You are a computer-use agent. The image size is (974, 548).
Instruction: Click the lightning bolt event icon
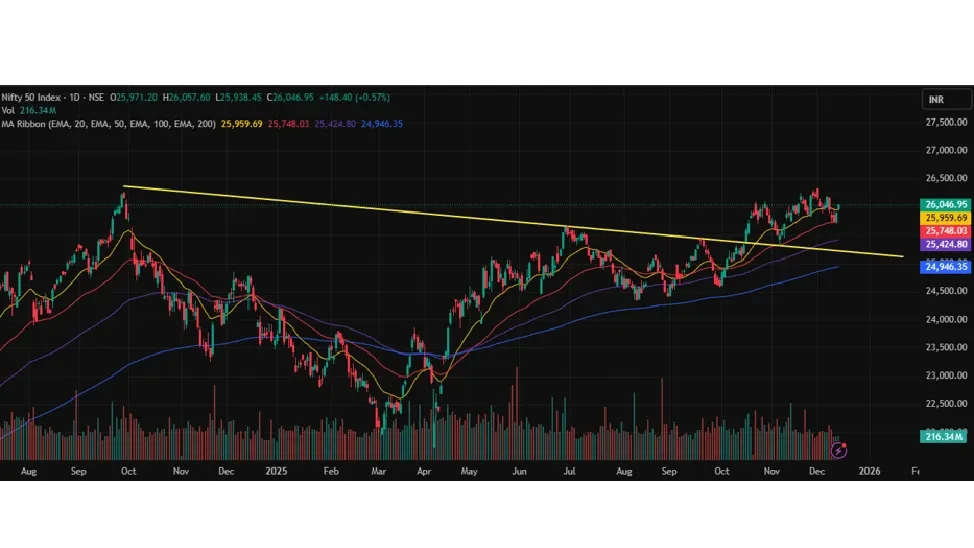pyautogui.click(x=841, y=450)
